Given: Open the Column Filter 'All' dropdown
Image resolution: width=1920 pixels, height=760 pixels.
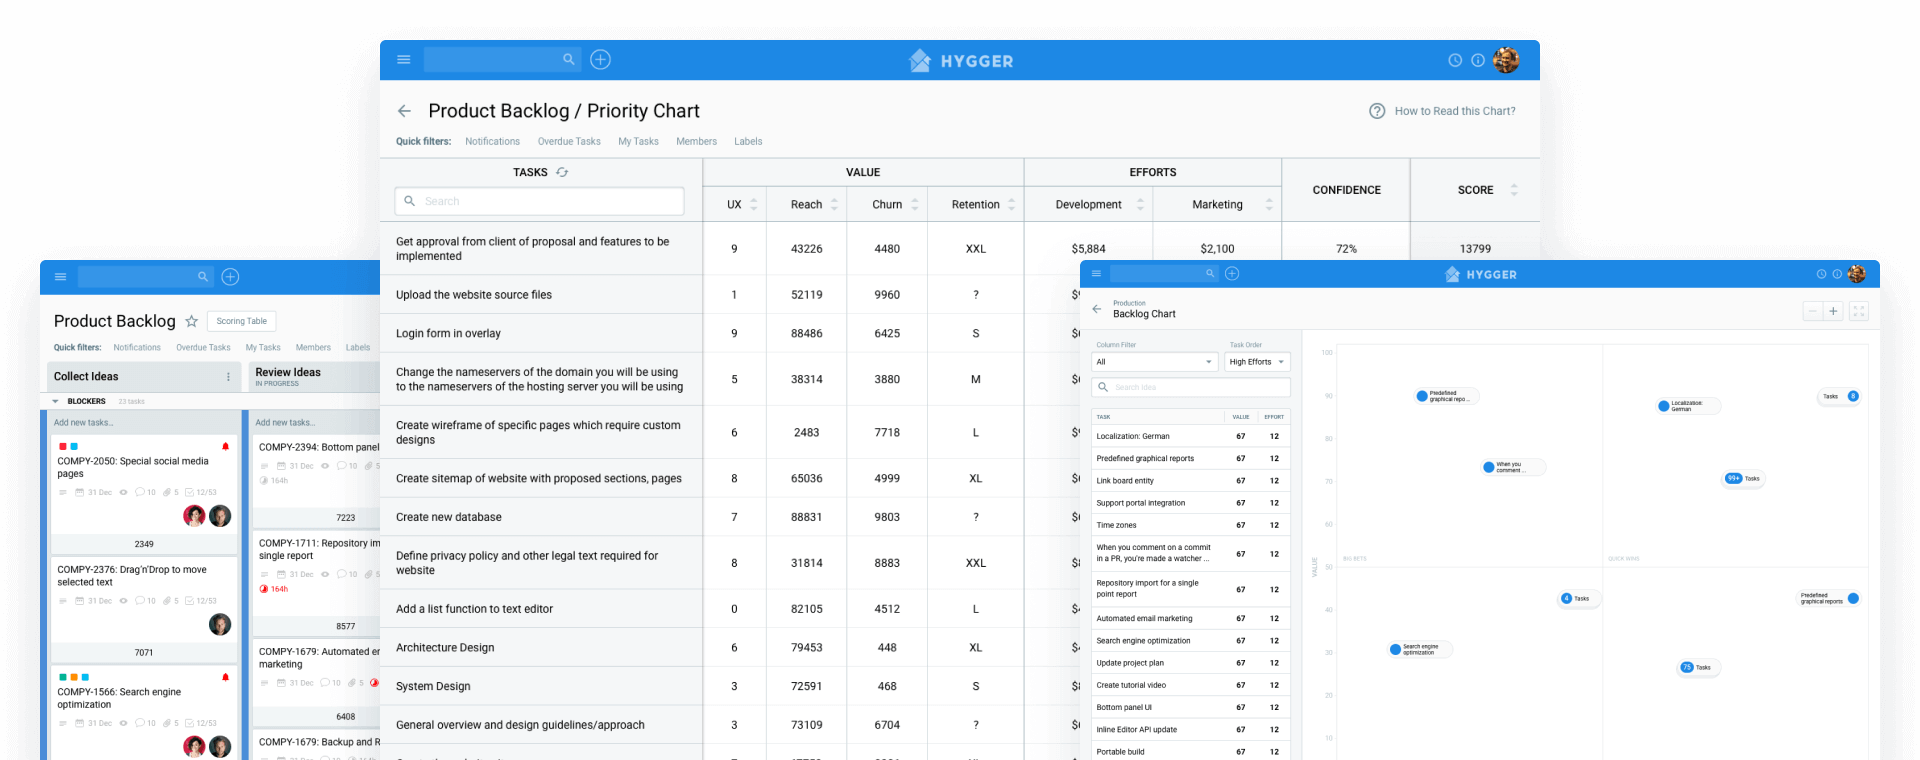Looking at the screenshot, I should point(1154,362).
